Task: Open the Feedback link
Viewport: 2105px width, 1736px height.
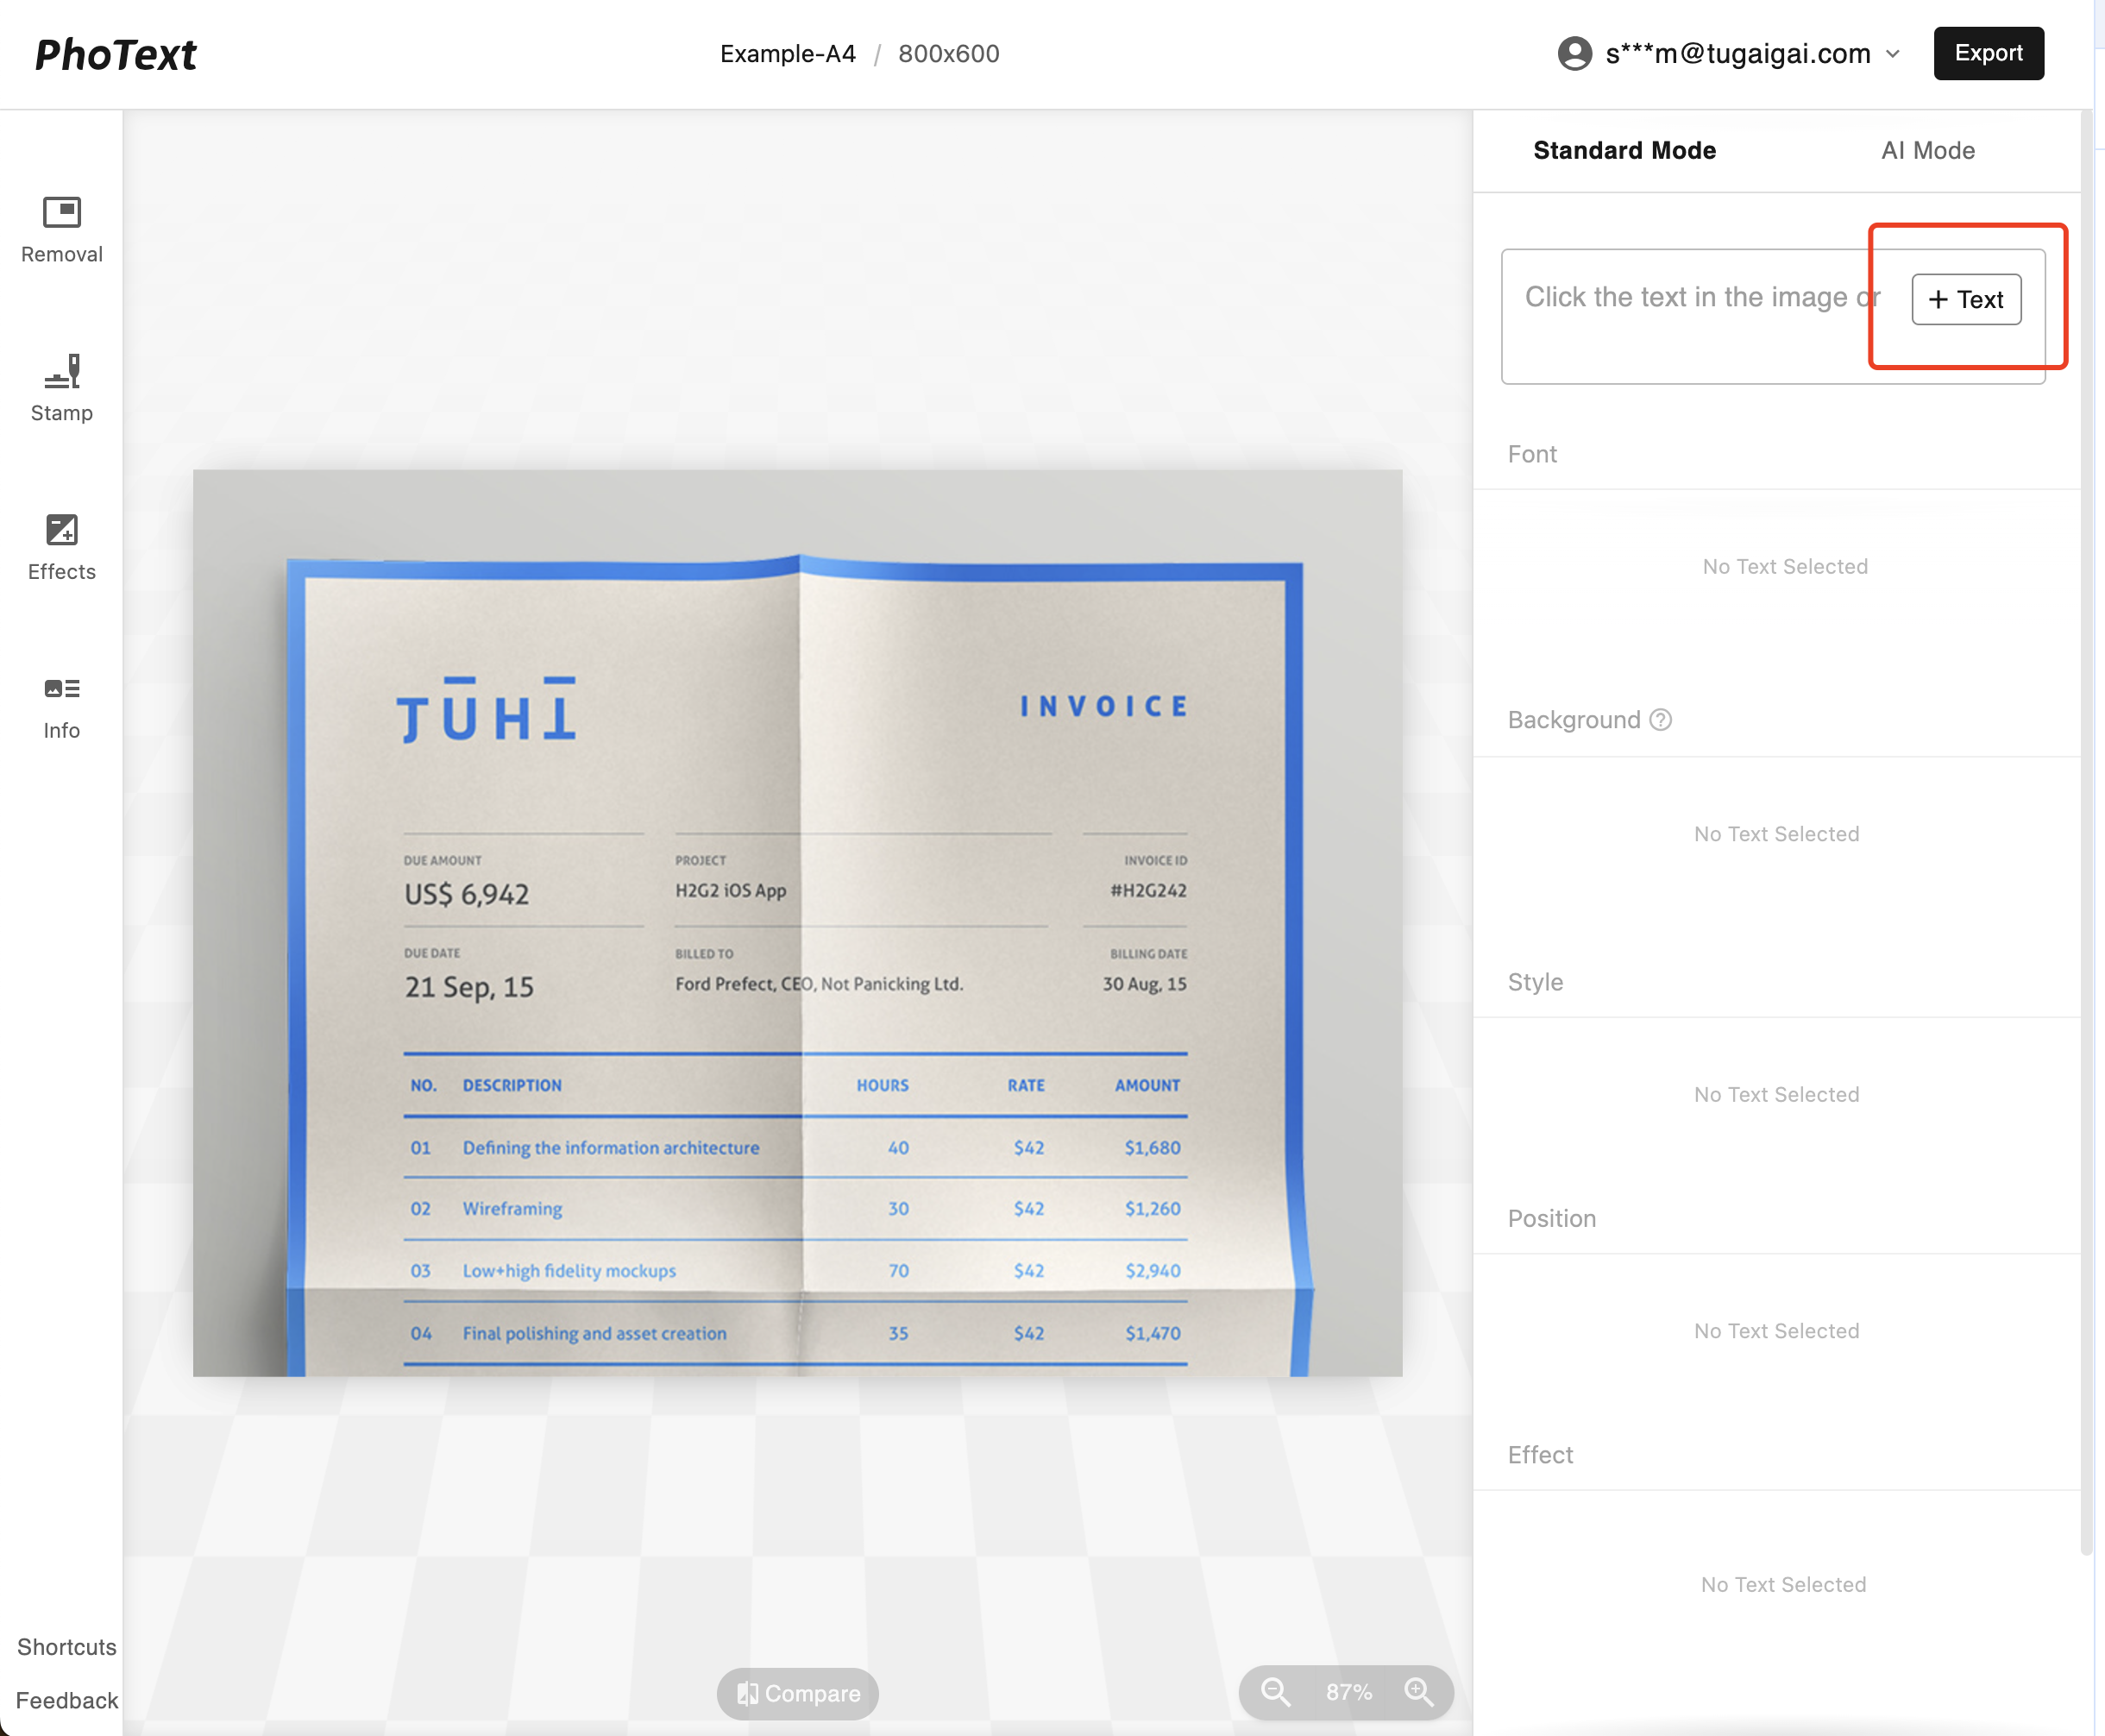Action: tap(66, 1700)
